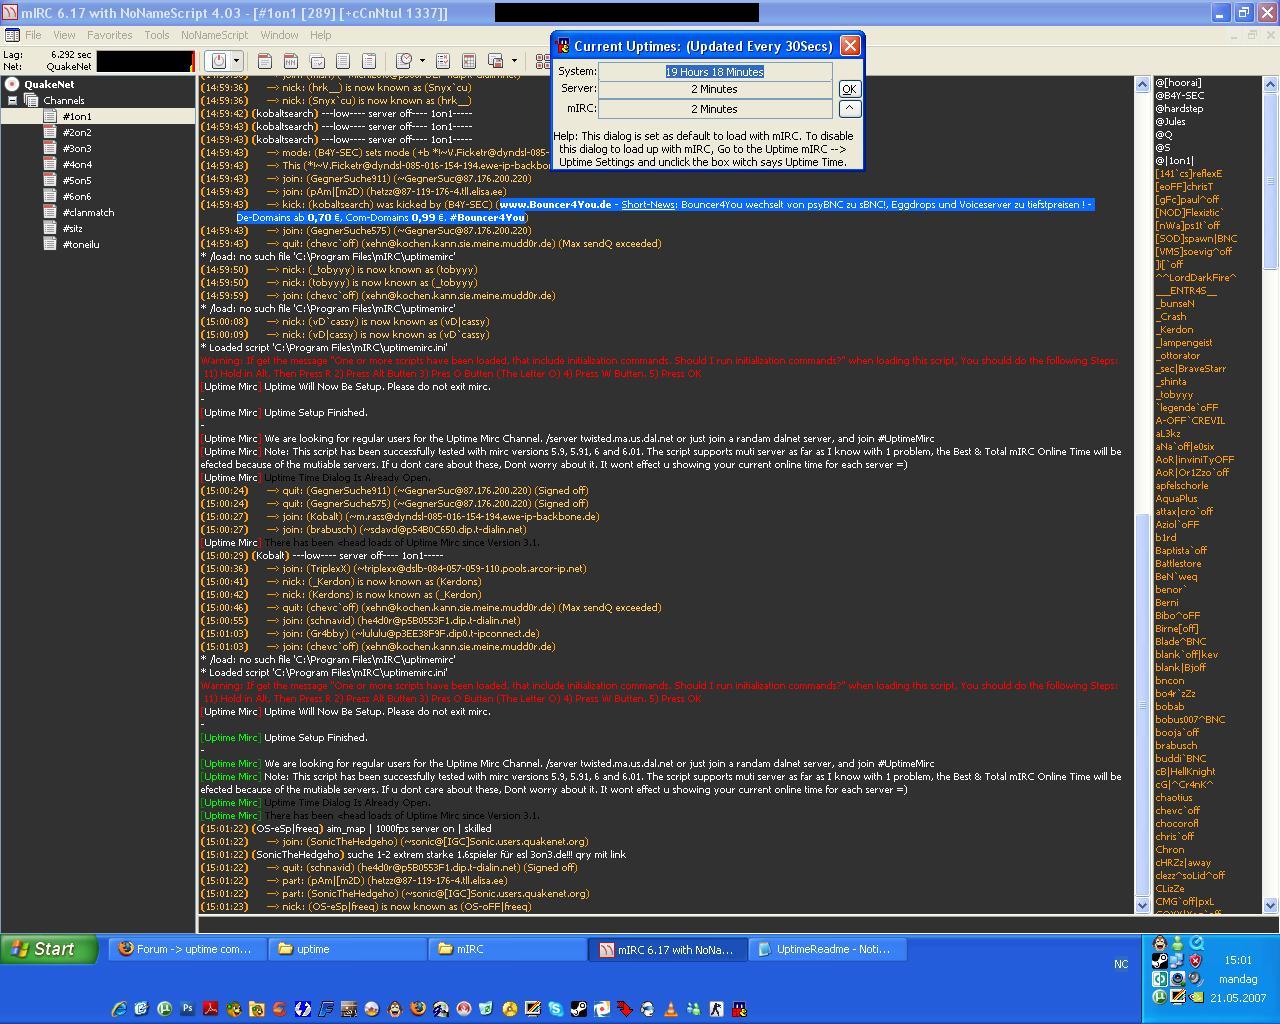Click the www.Bouncer4You.de link in chat
Screen dimensions: 1280x1024
[555, 204]
